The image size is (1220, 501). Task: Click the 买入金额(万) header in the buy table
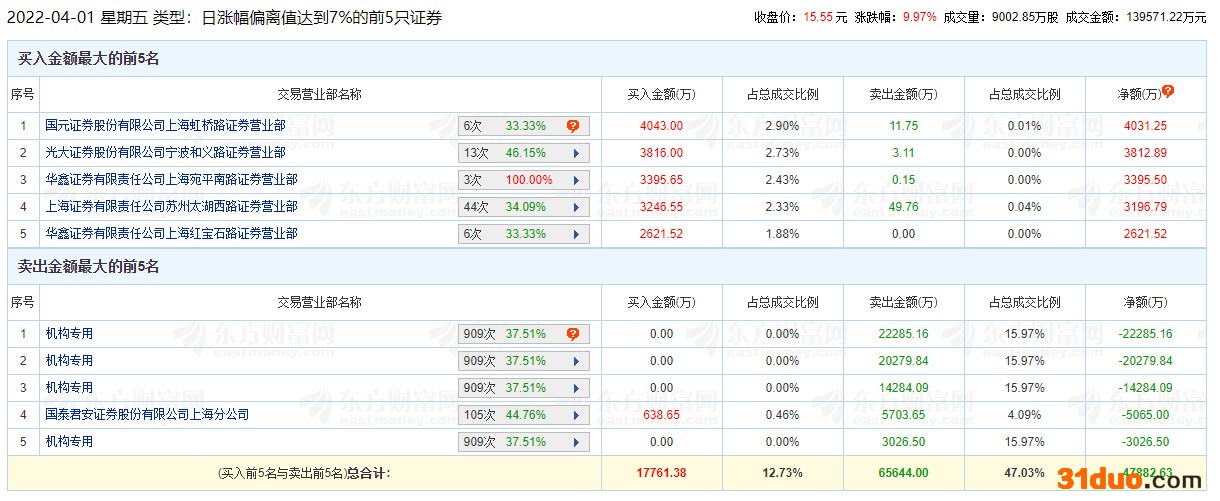tap(661, 94)
